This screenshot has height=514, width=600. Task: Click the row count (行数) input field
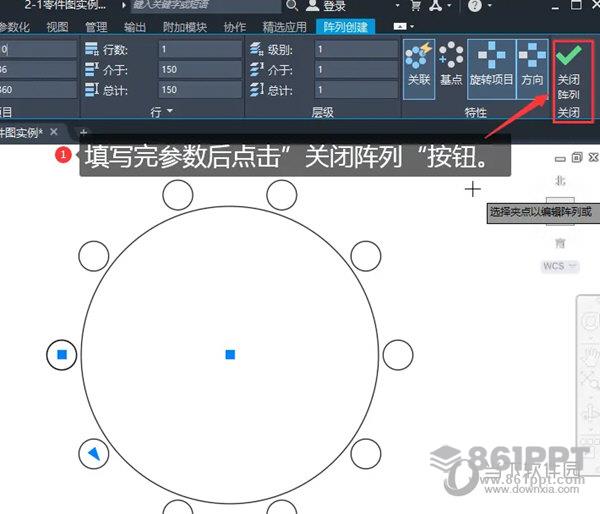pyautogui.click(x=198, y=49)
